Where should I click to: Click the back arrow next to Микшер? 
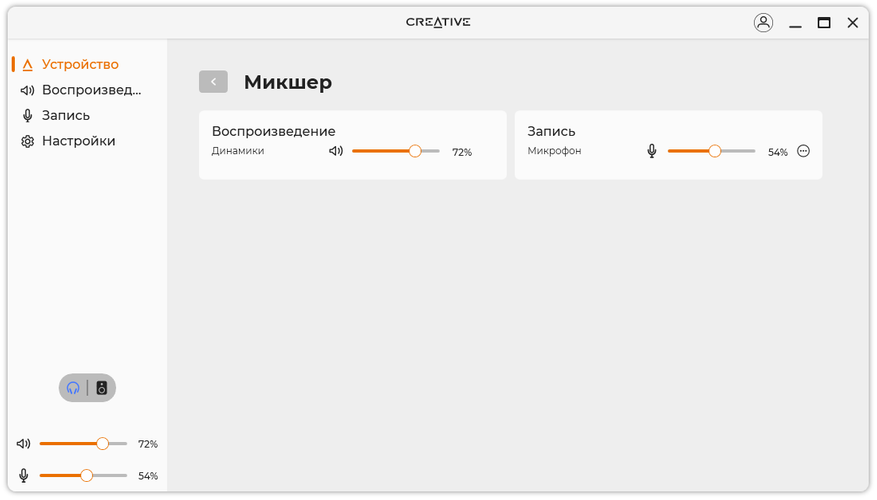pos(213,82)
